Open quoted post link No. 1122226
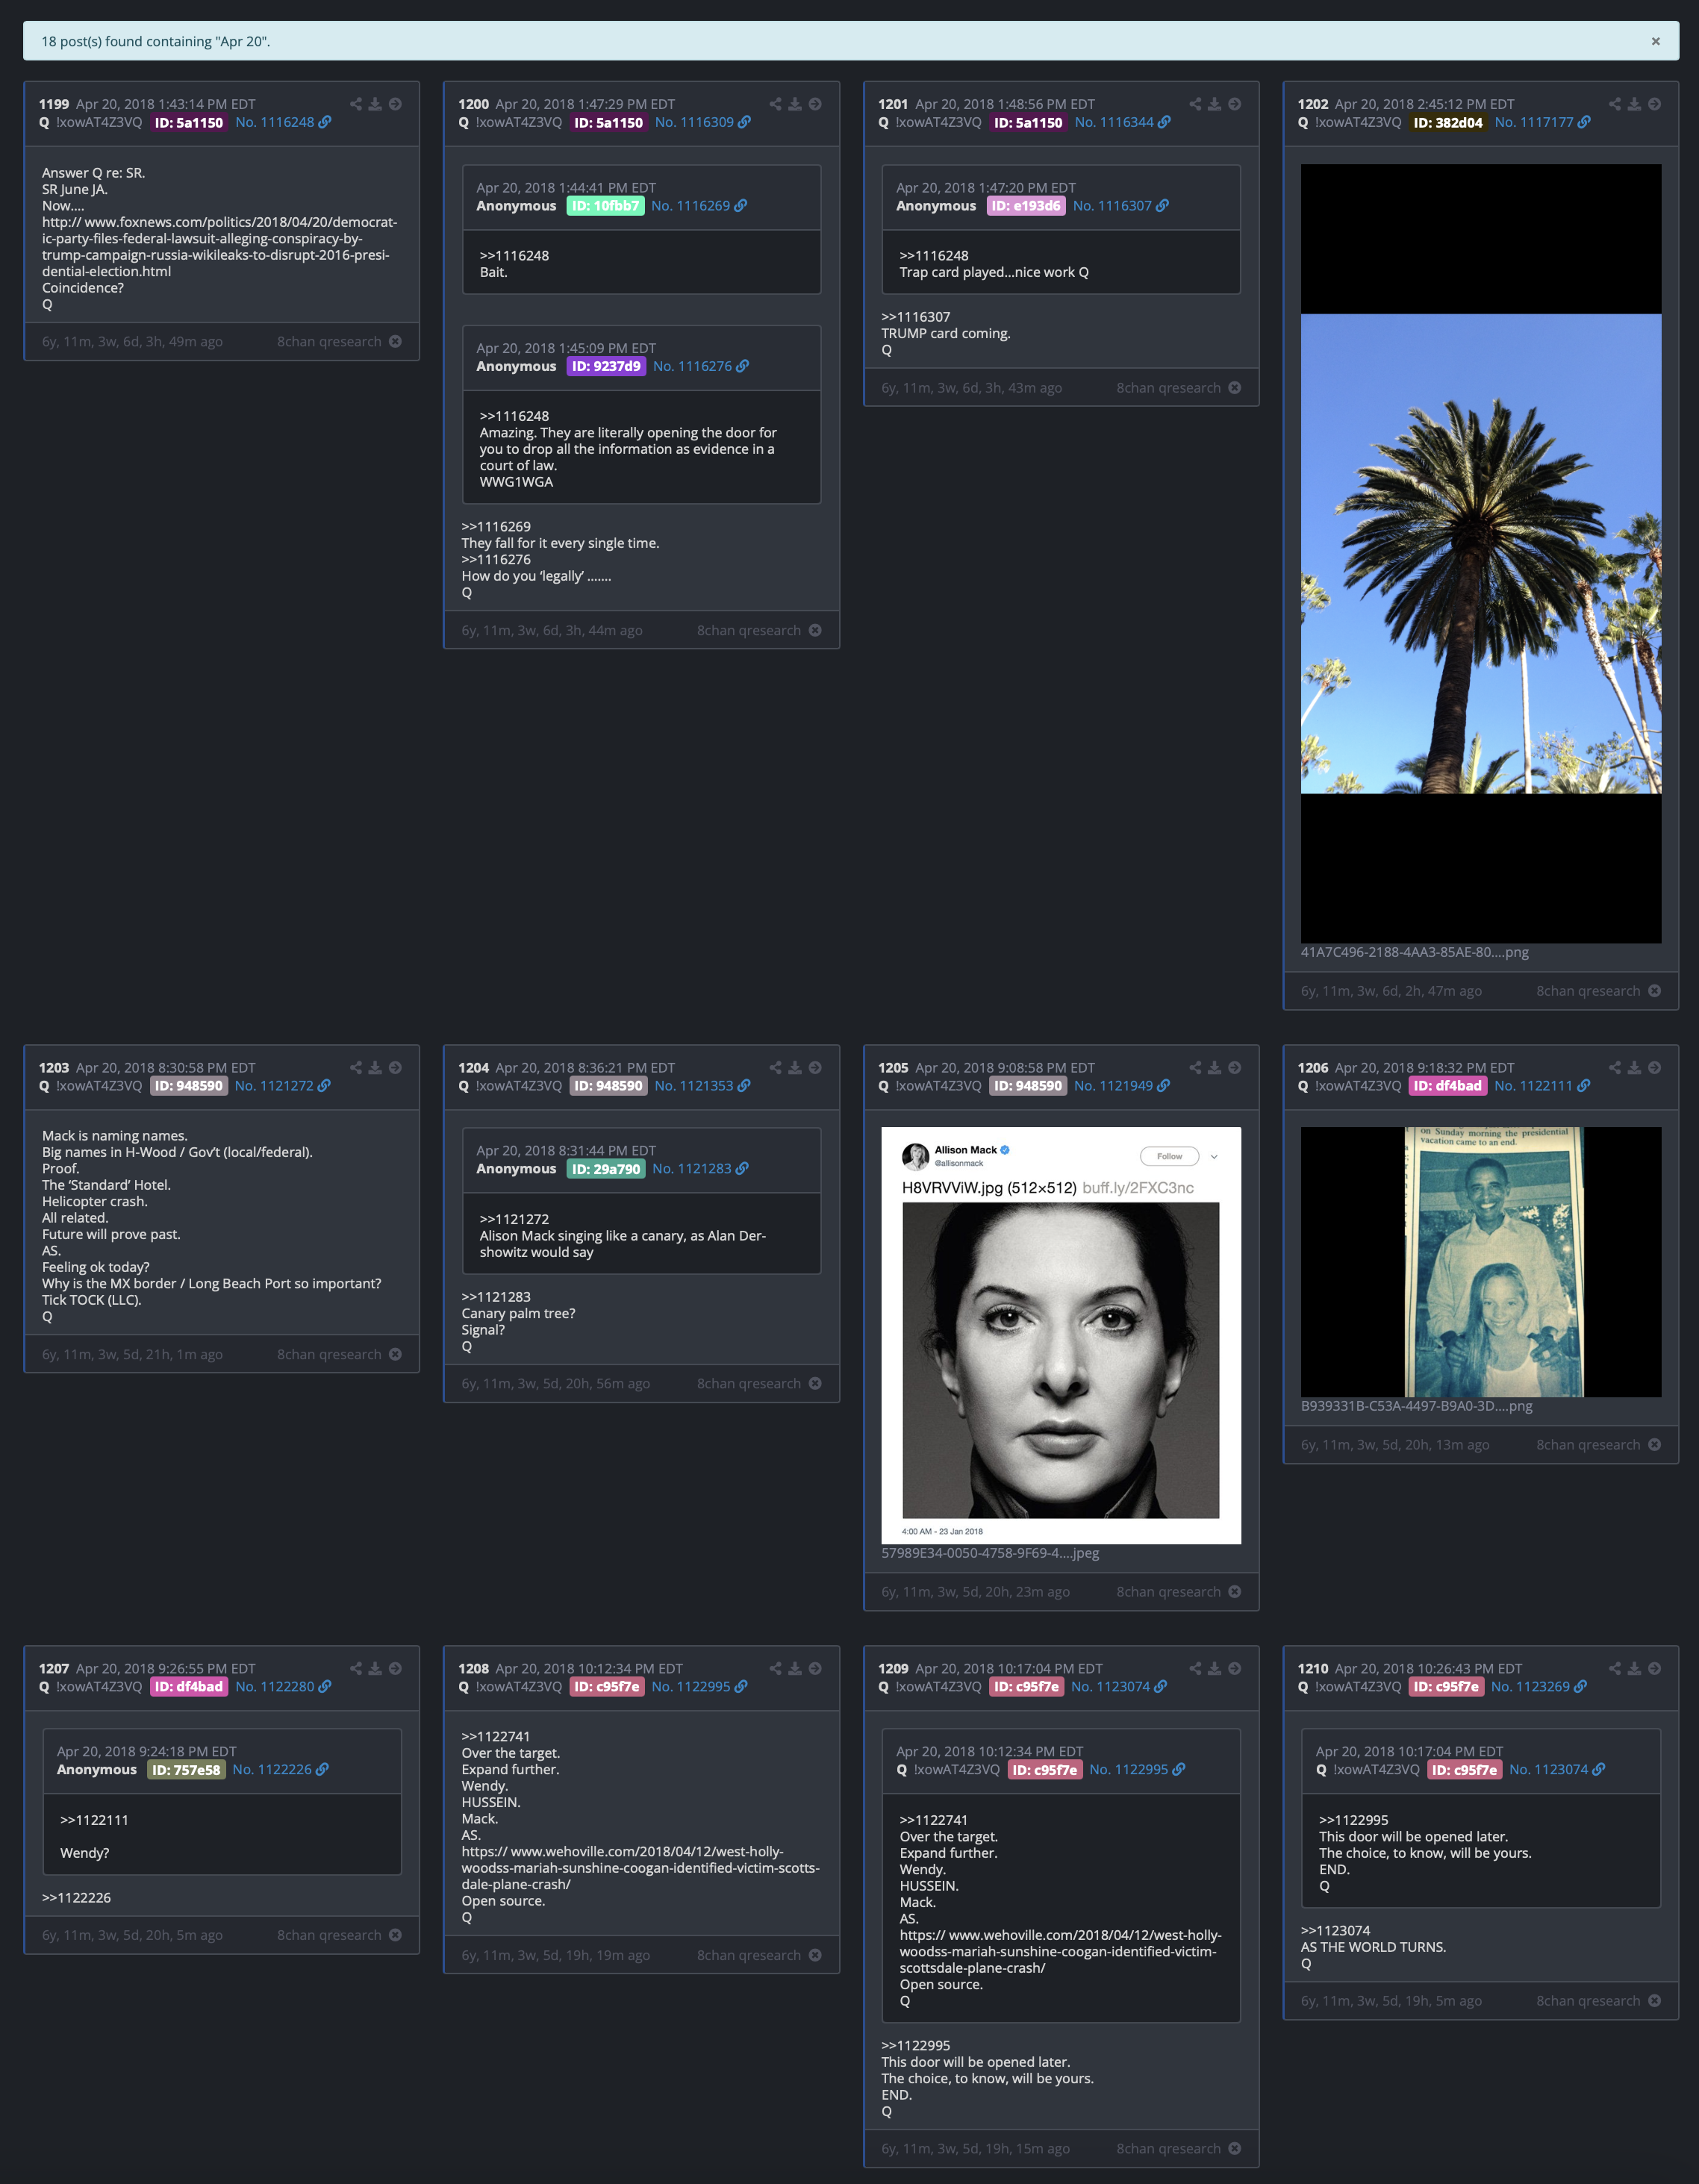This screenshot has width=1699, height=2184. [280, 1770]
